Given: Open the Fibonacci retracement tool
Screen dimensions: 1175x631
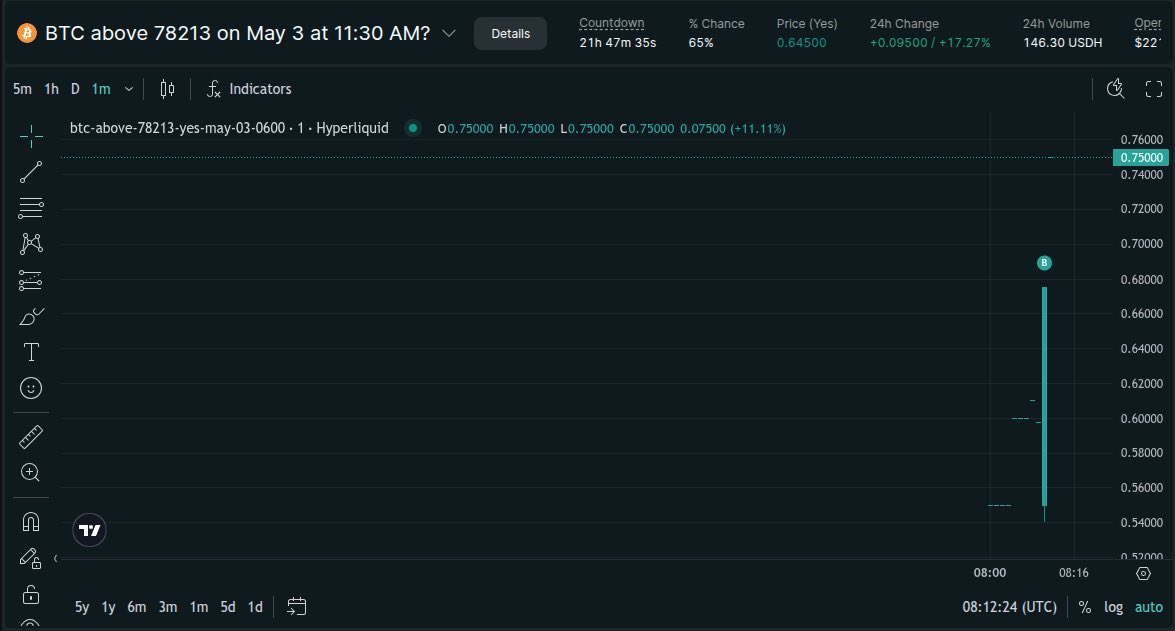Looking at the screenshot, I should point(31,208).
